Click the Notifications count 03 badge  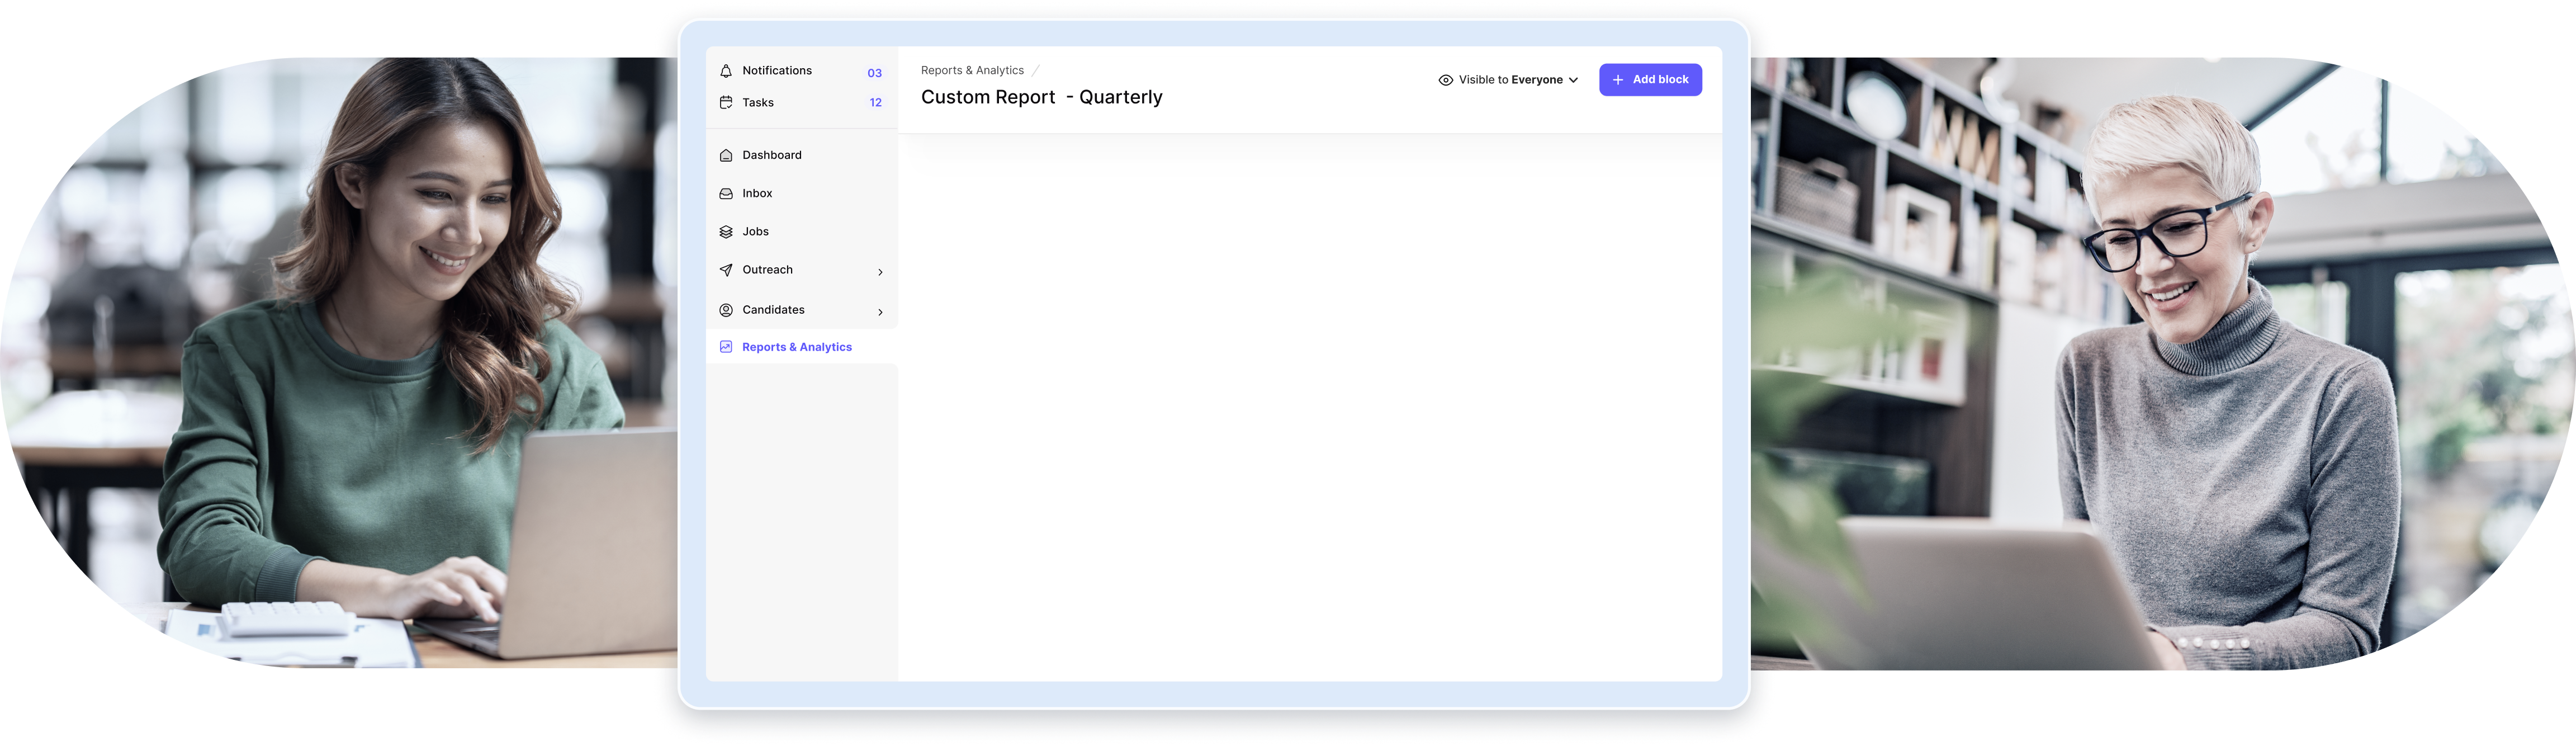click(x=874, y=73)
